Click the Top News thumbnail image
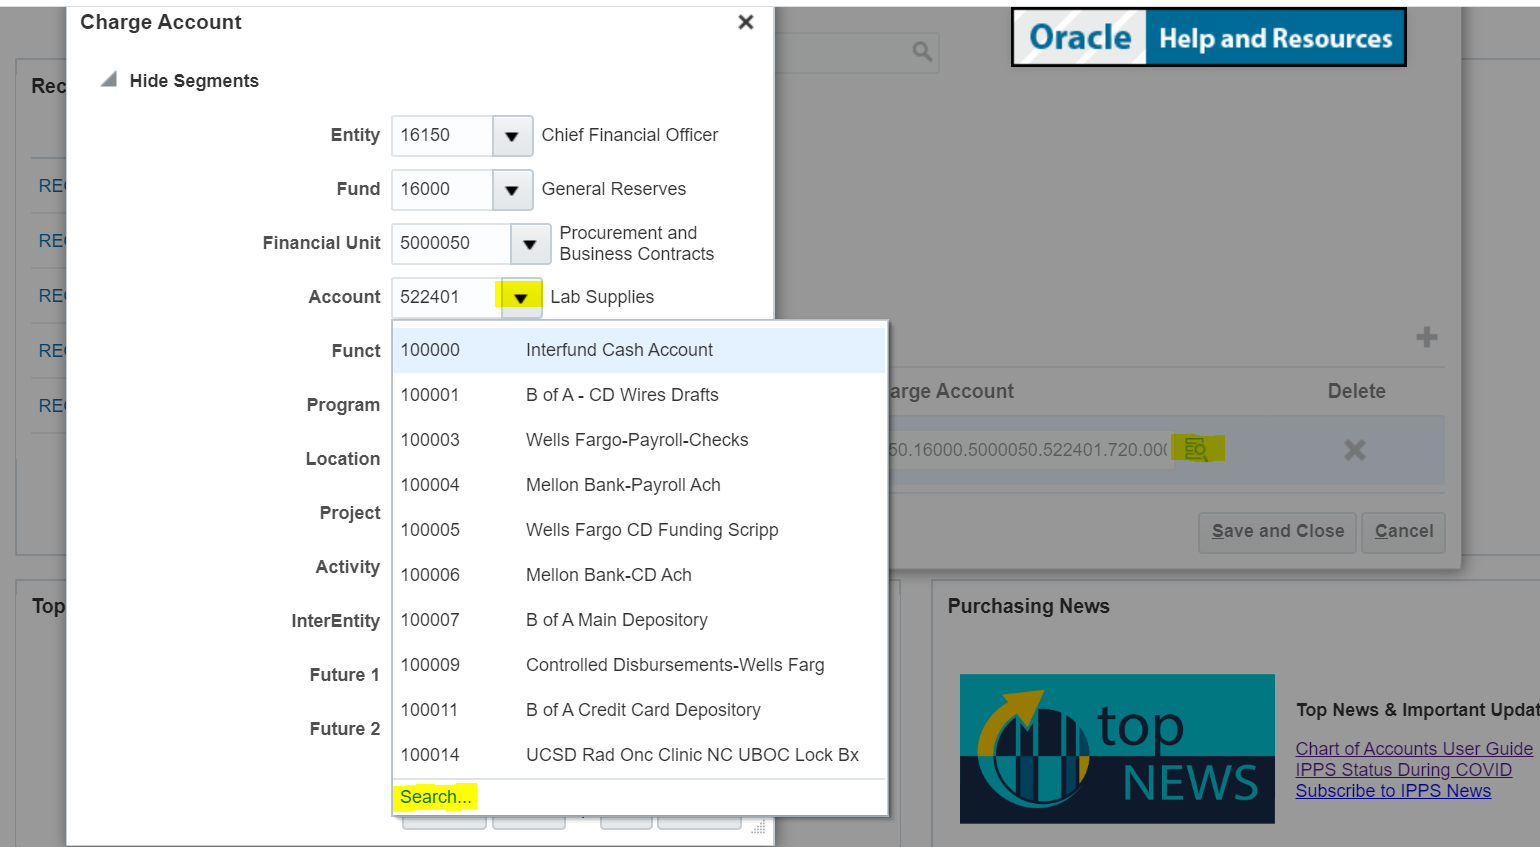This screenshot has width=1540, height=847. tap(1117, 749)
